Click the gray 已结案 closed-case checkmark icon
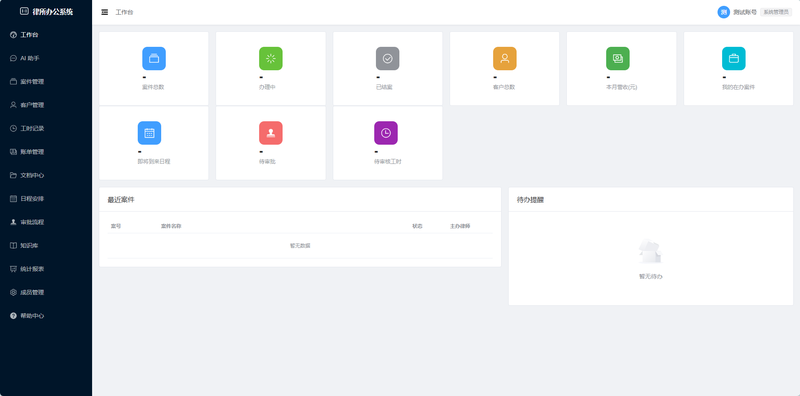Image resolution: width=800 pixels, height=396 pixels. click(388, 59)
